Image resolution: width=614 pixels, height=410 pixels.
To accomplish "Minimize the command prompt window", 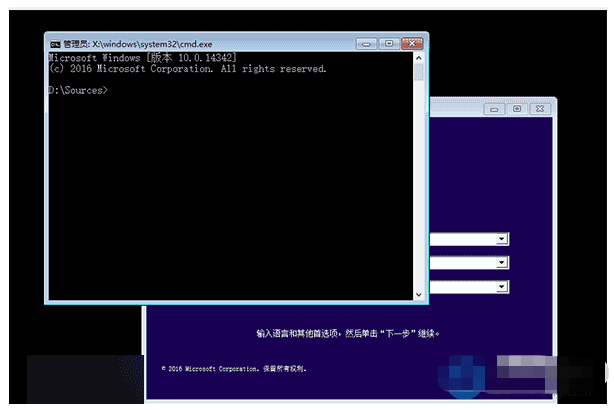I will tap(368, 44).
